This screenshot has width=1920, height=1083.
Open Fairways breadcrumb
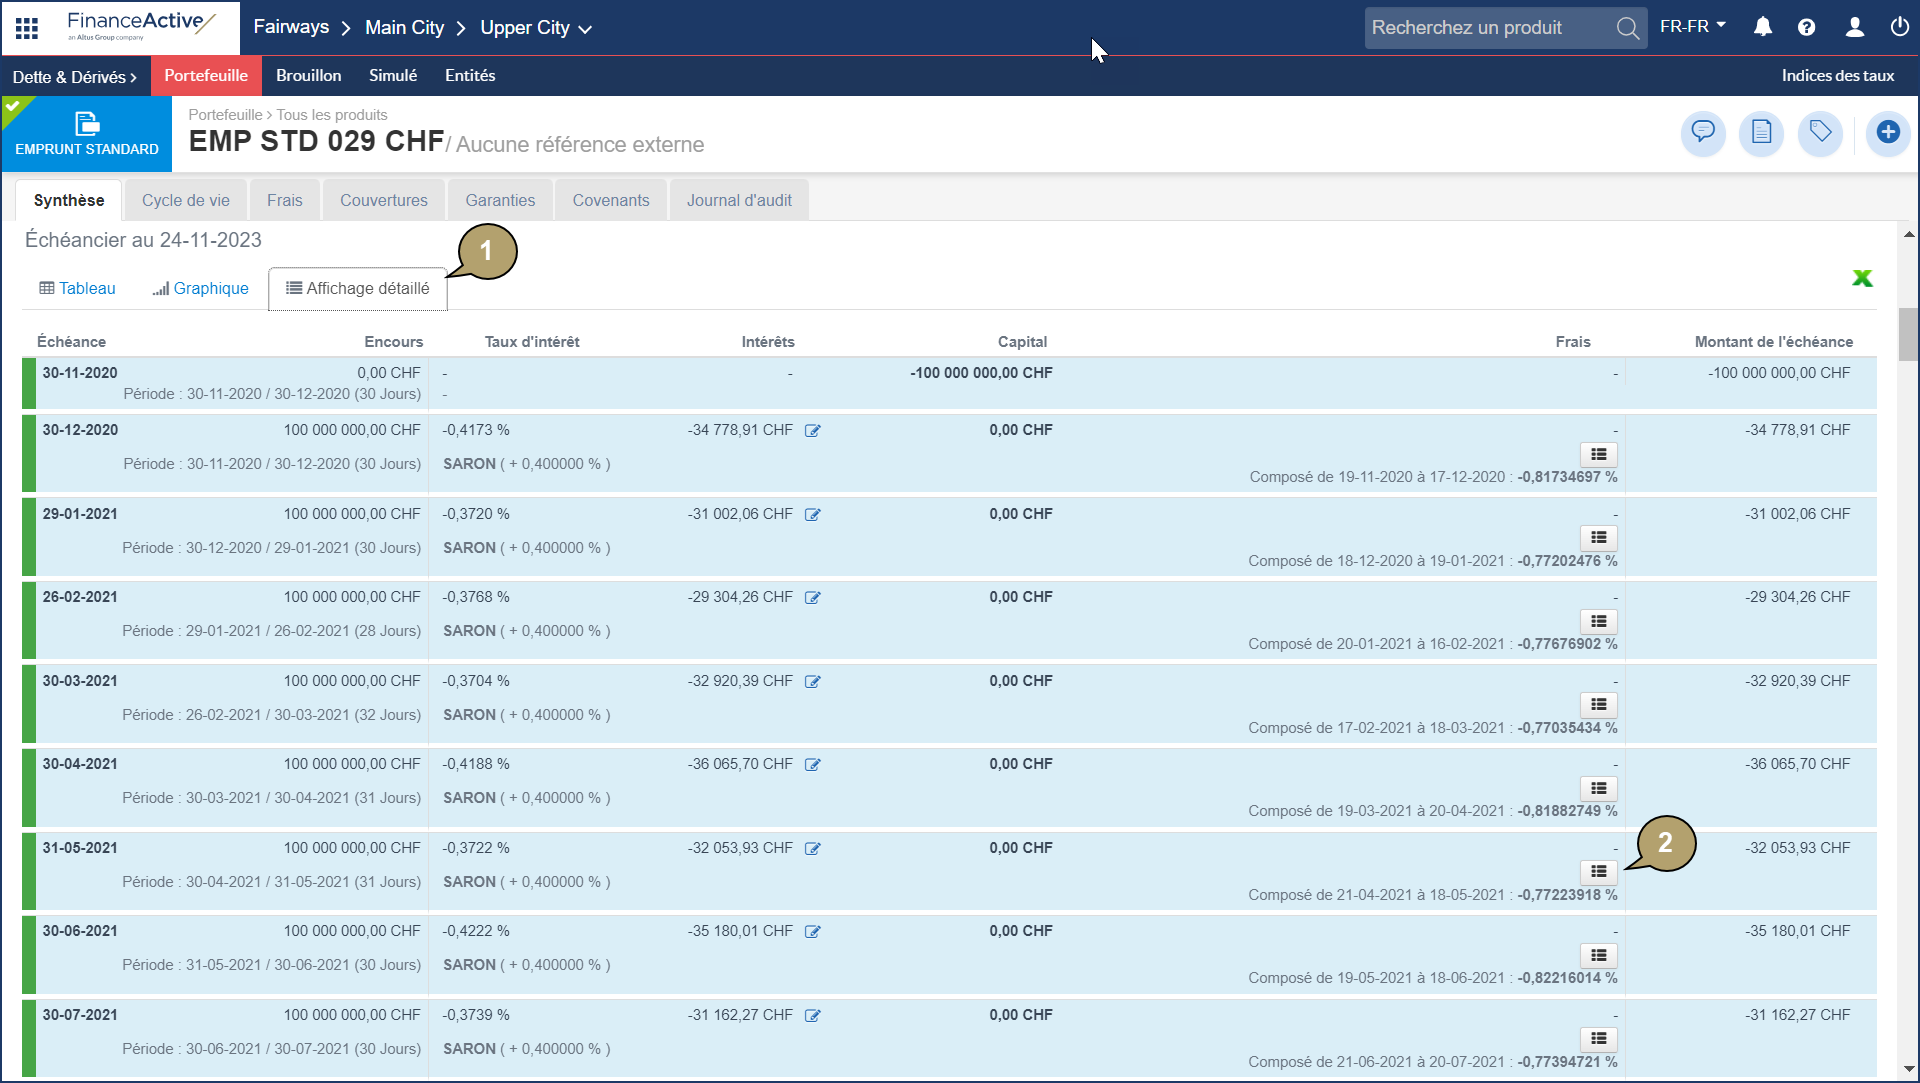(x=291, y=27)
